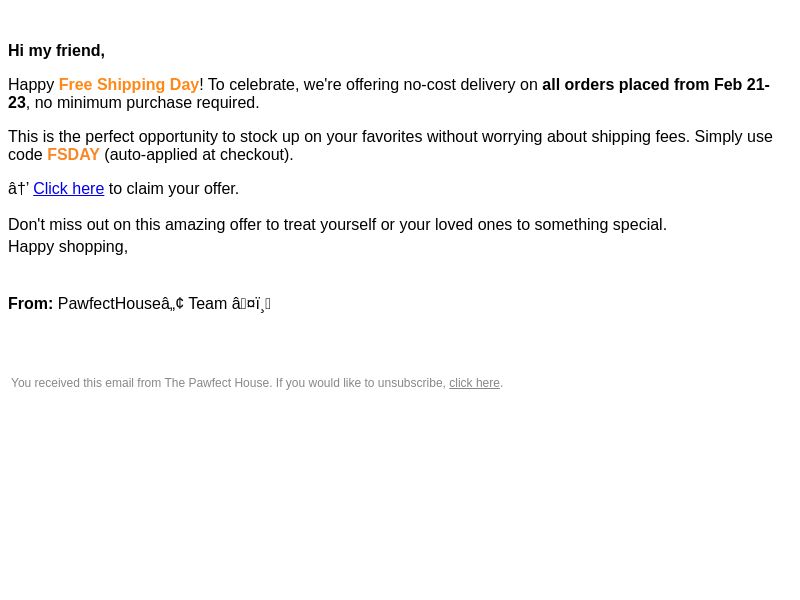The width and height of the screenshot is (800, 600).
Task: Click the garbled heart symbol after Team
Action: pyautogui.click(x=251, y=304)
